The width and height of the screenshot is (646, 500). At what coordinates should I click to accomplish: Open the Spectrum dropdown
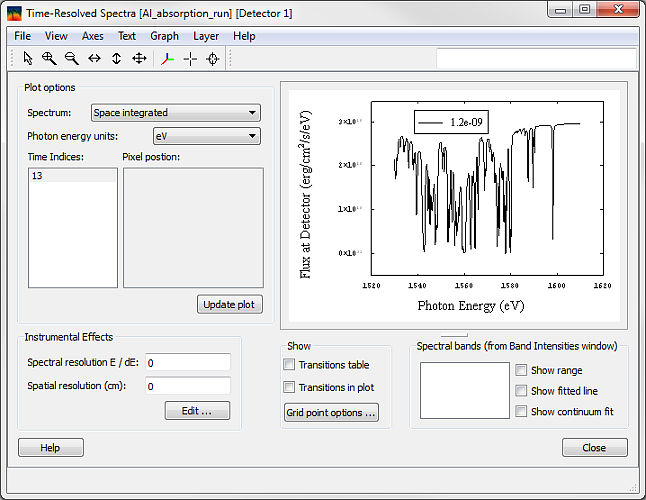pyautogui.click(x=176, y=113)
